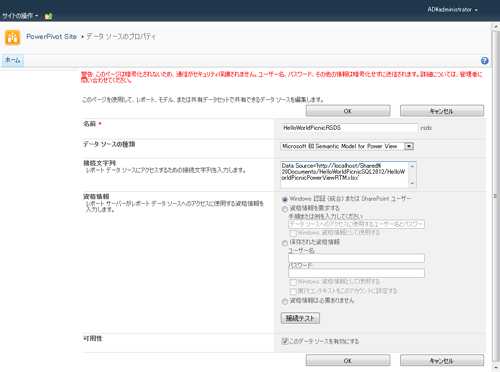This screenshot has height=372, width=500.
Task: Open the blue help question mark icon
Action: 485,61
